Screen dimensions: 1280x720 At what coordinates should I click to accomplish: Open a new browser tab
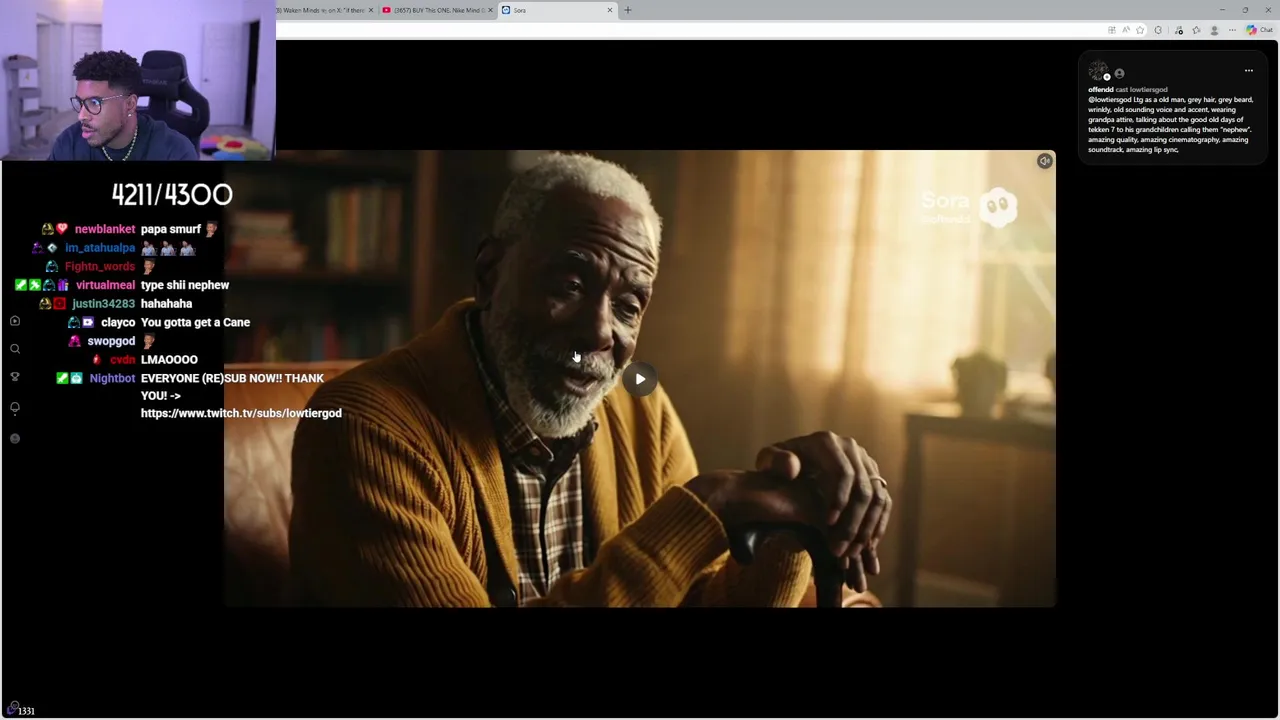pyautogui.click(x=627, y=10)
